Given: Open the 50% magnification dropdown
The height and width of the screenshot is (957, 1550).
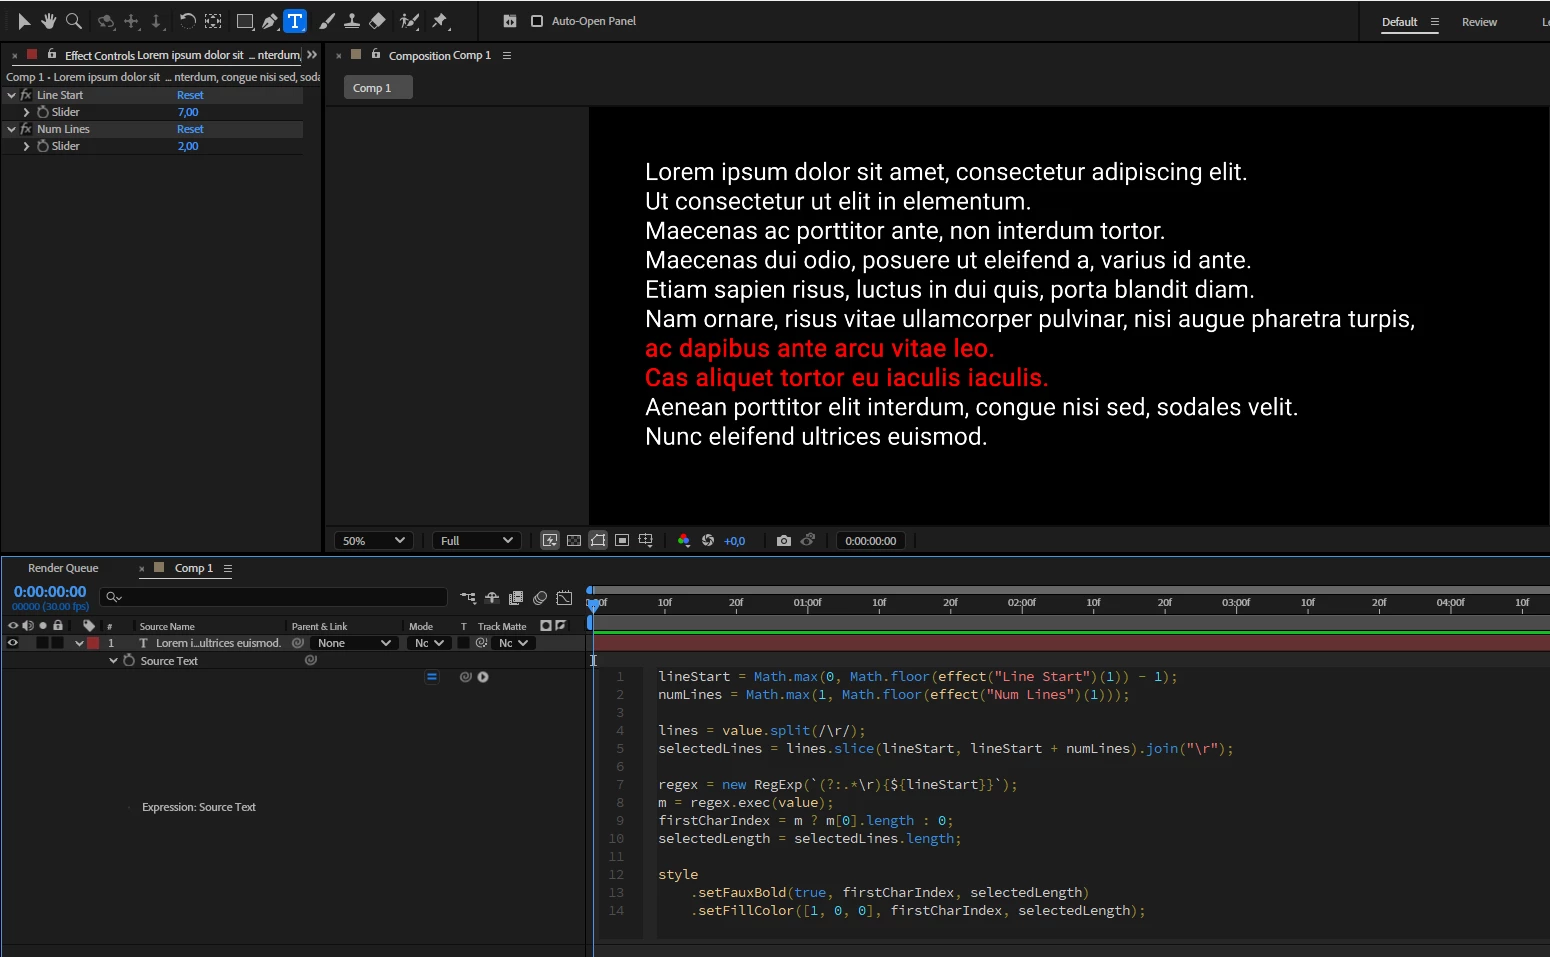Looking at the screenshot, I should coord(373,541).
